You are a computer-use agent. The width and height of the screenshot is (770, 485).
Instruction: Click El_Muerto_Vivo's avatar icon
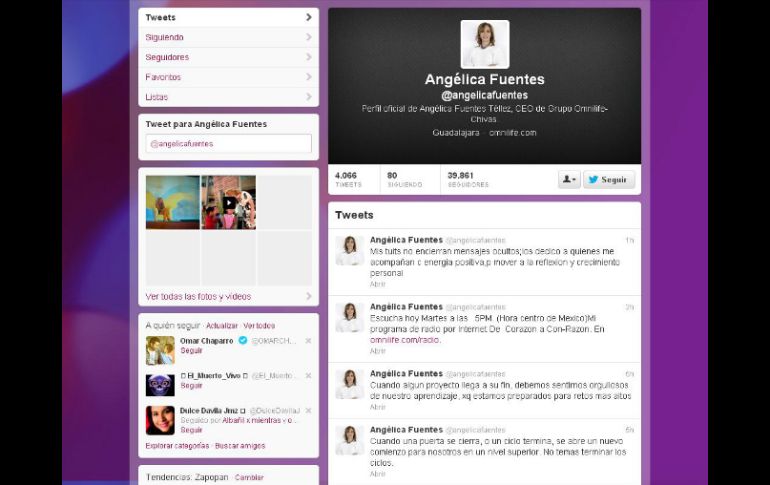coord(160,384)
